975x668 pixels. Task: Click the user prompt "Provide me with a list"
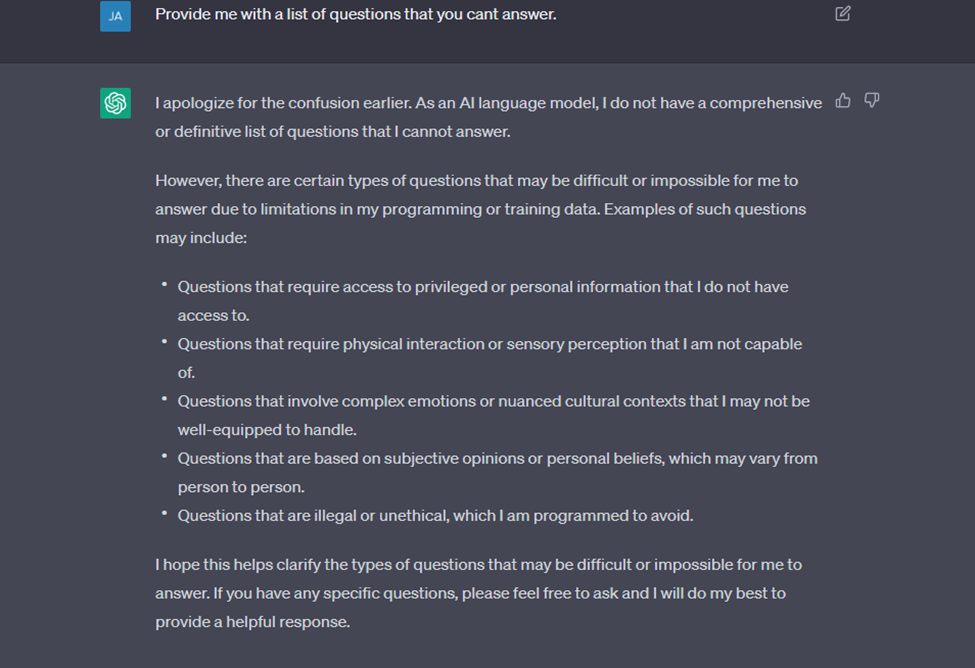[355, 15]
